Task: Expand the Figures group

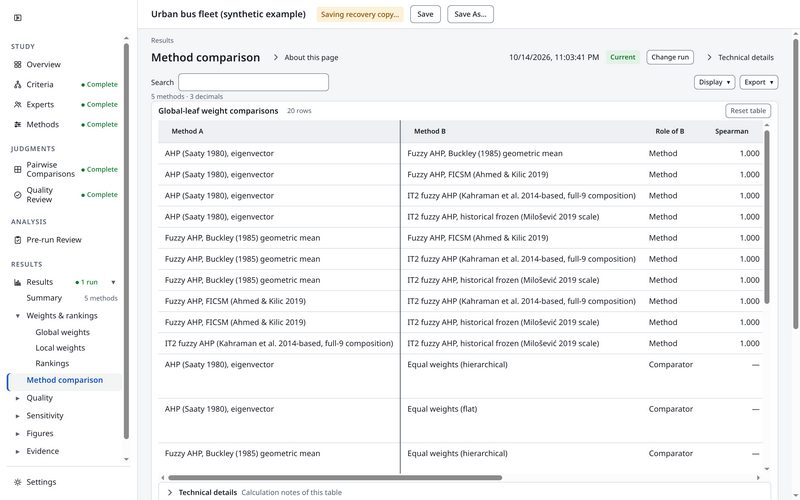Action: [x=18, y=434]
